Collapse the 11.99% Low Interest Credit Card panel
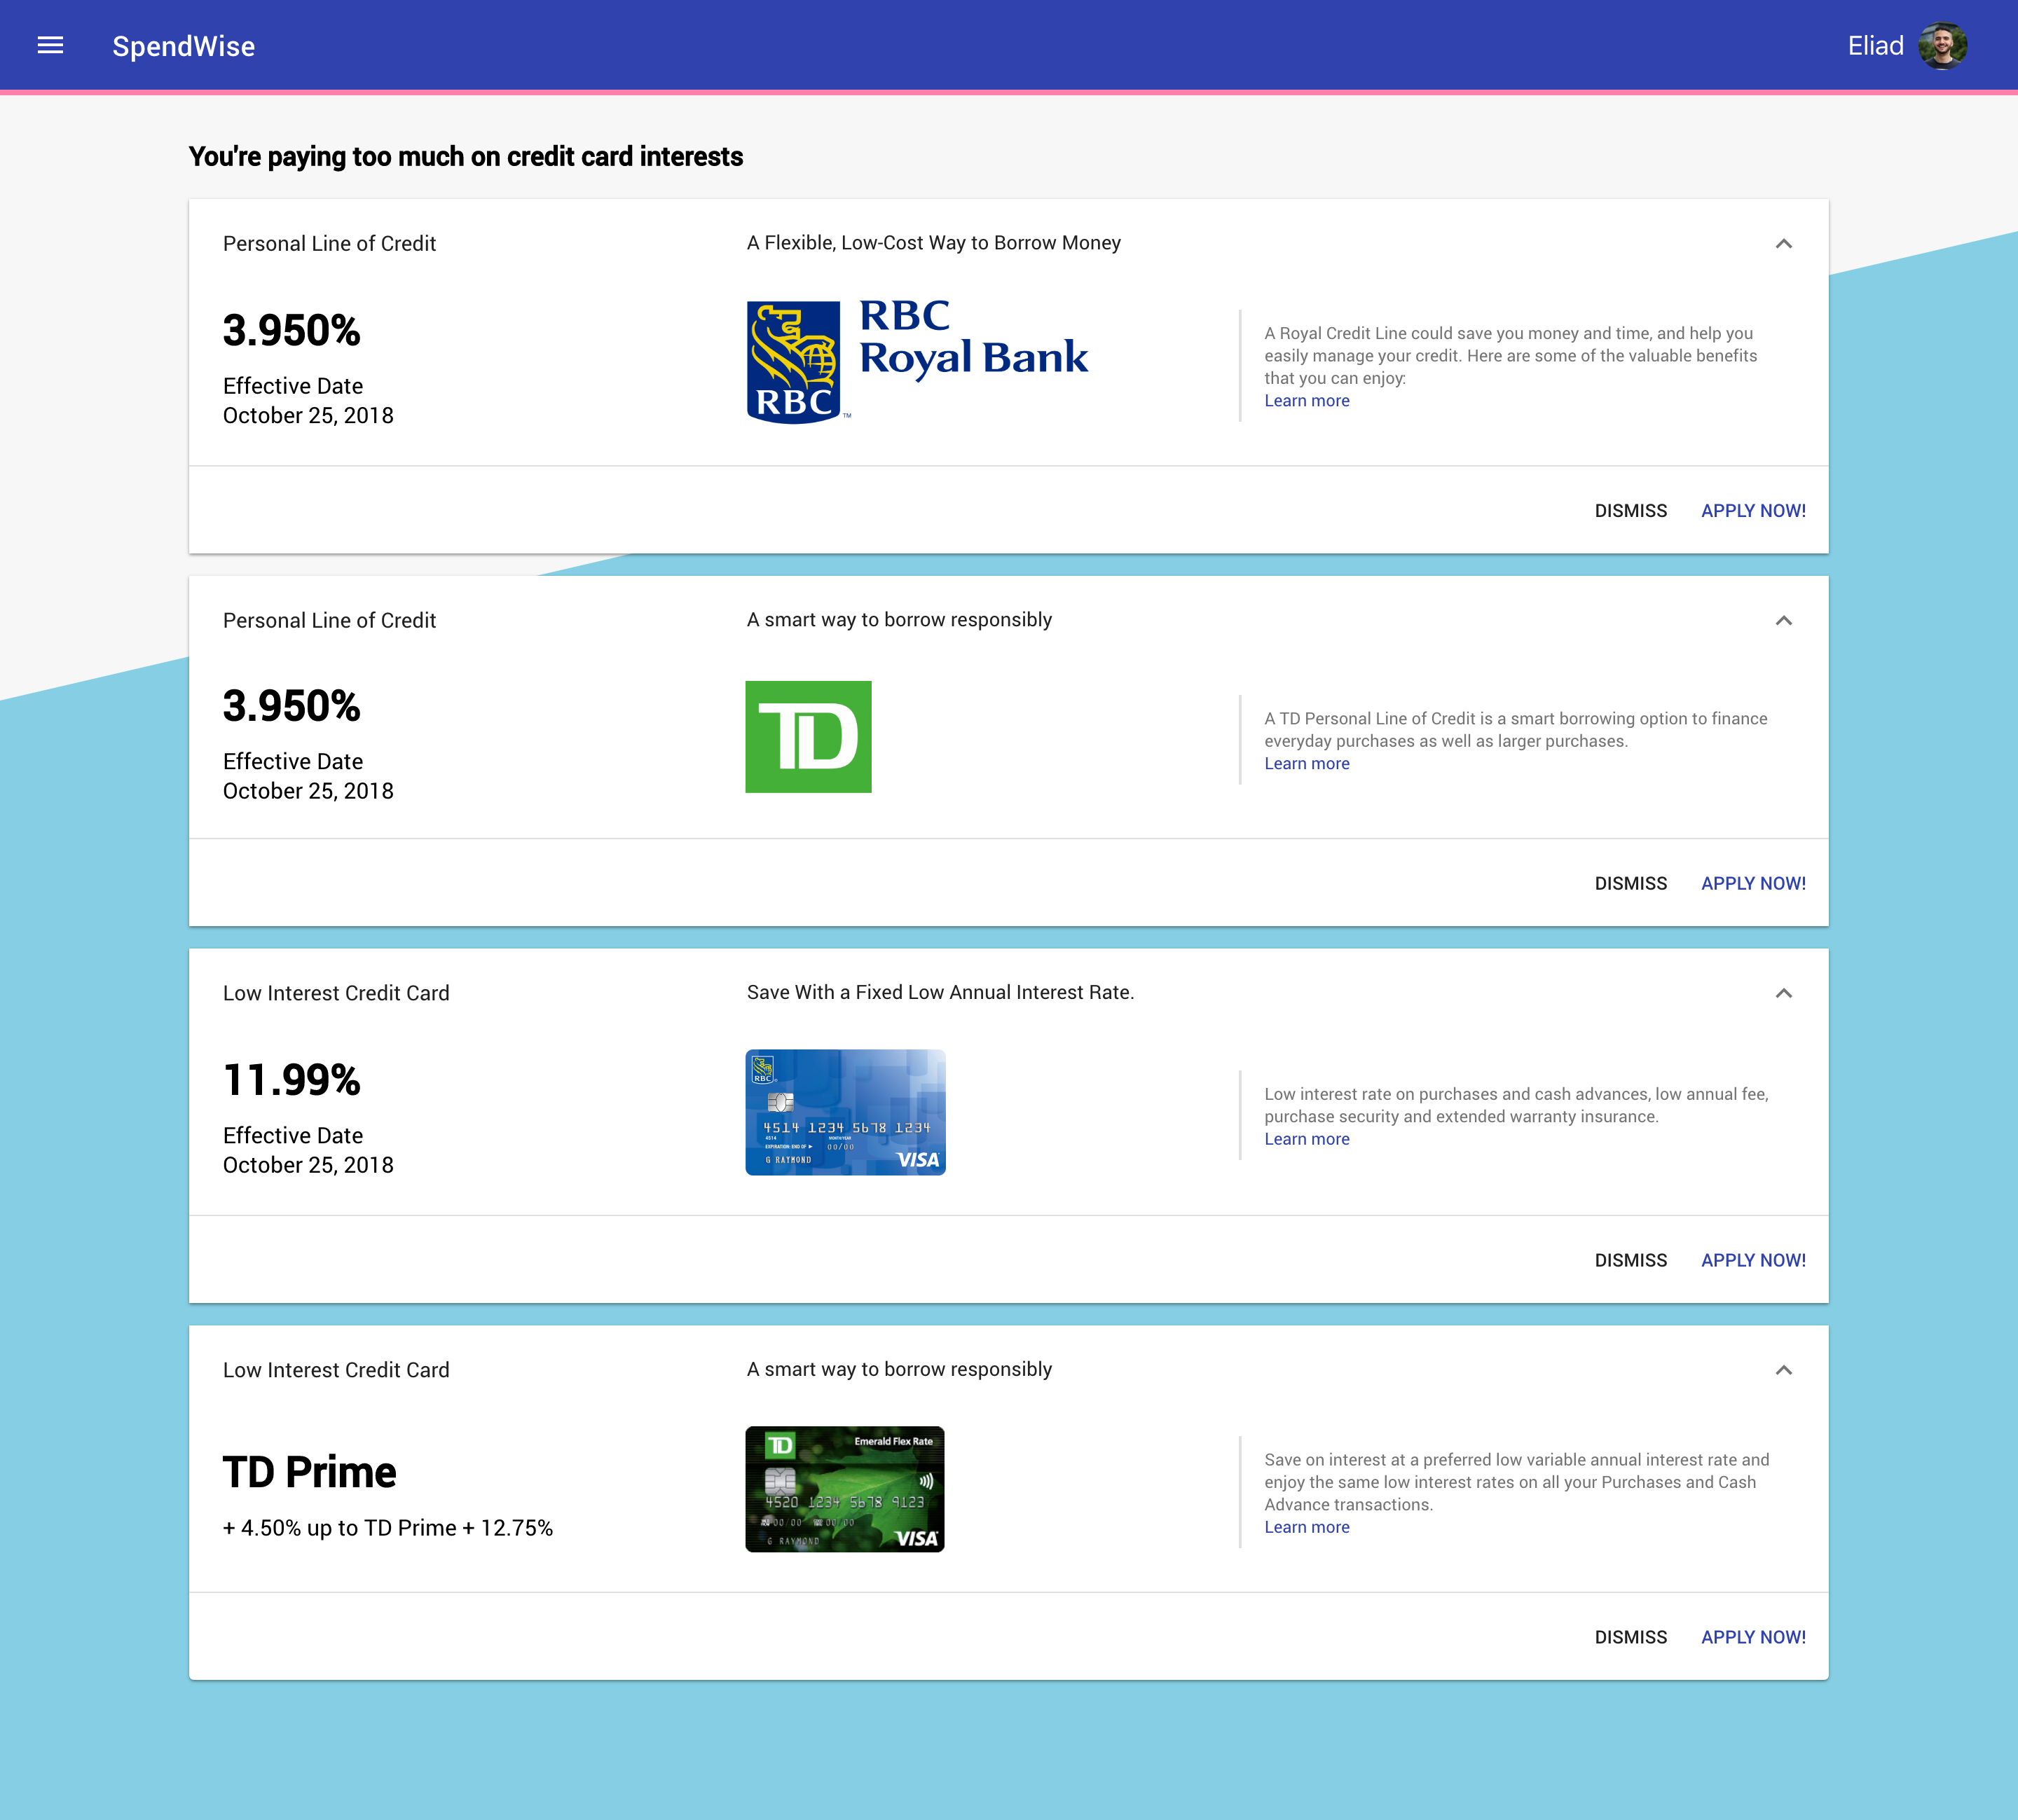Viewport: 2018px width, 1820px height. tap(1783, 993)
